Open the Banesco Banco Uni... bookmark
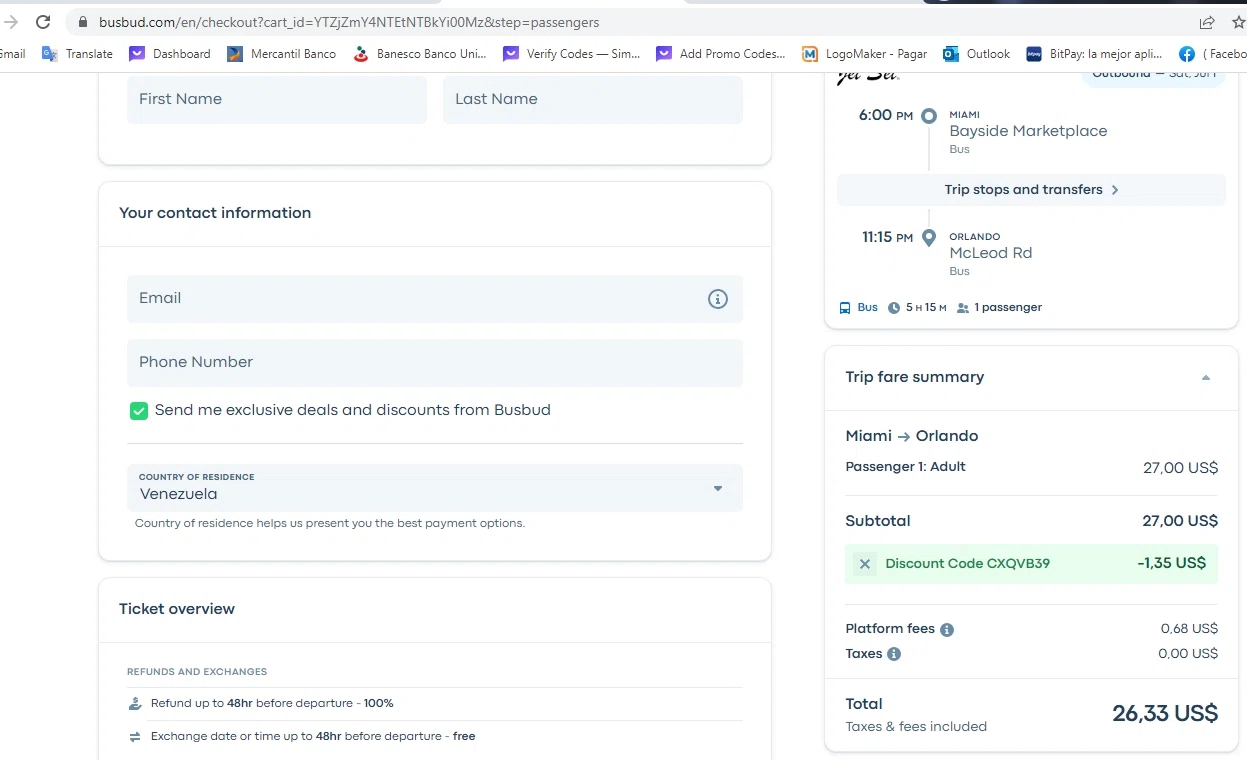The image size is (1247, 760). [420, 54]
